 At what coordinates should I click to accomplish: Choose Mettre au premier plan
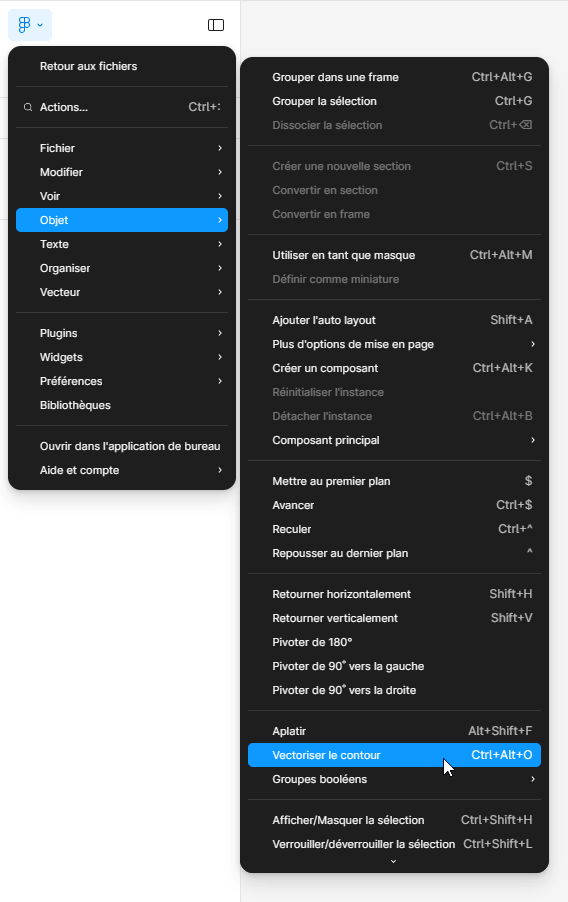pyautogui.click(x=394, y=481)
